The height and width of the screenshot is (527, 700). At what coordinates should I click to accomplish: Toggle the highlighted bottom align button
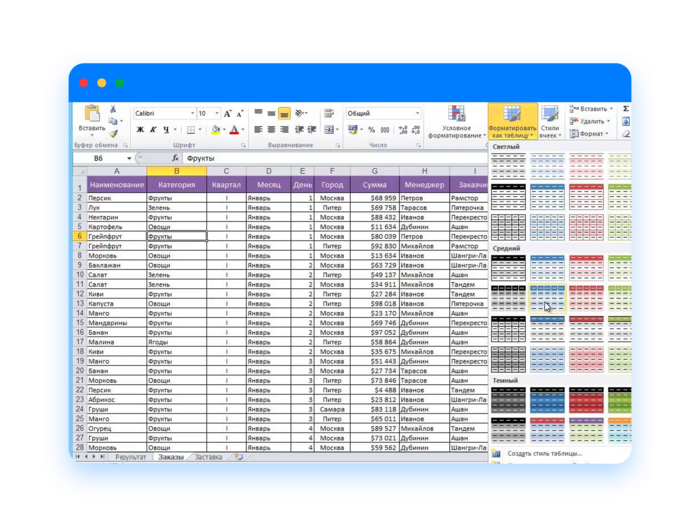pyautogui.click(x=284, y=113)
